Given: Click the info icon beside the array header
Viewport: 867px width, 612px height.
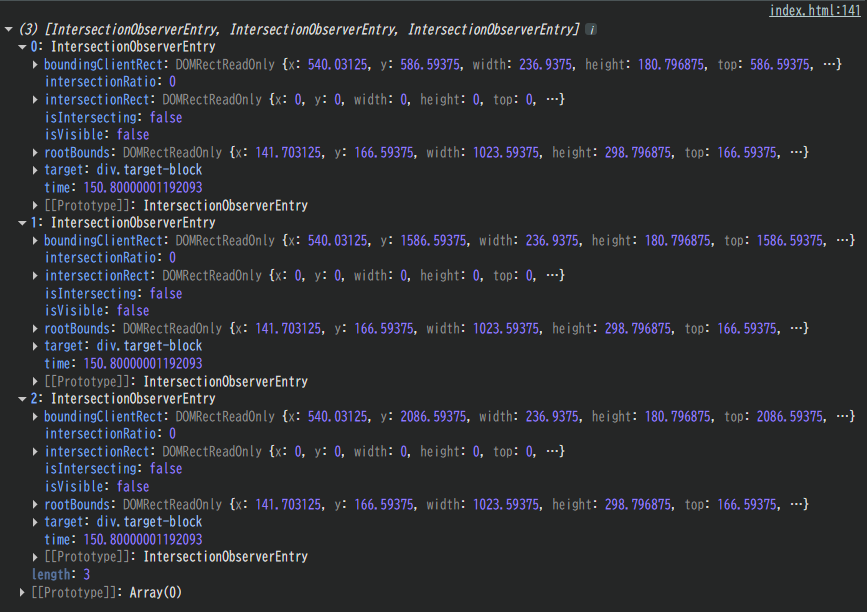Looking at the screenshot, I should point(592,30).
